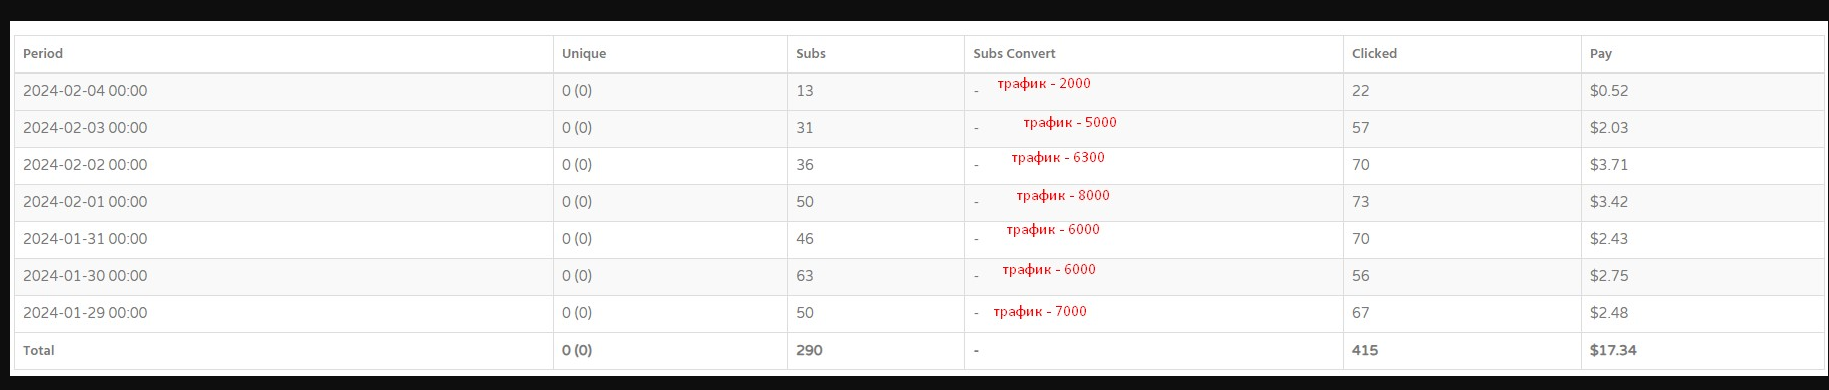This screenshot has width=1829, height=390.
Task: Select the Subs column header
Action: pyautogui.click(x=811, y=54)
